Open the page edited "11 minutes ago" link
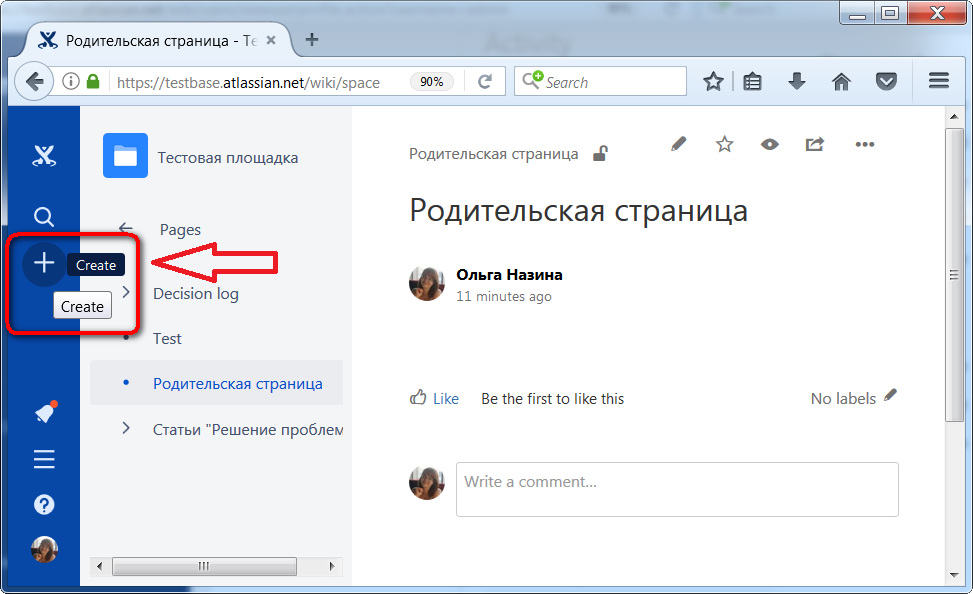Image resolution: width=973 pixels, height=594 pixels. coord(503,296)
